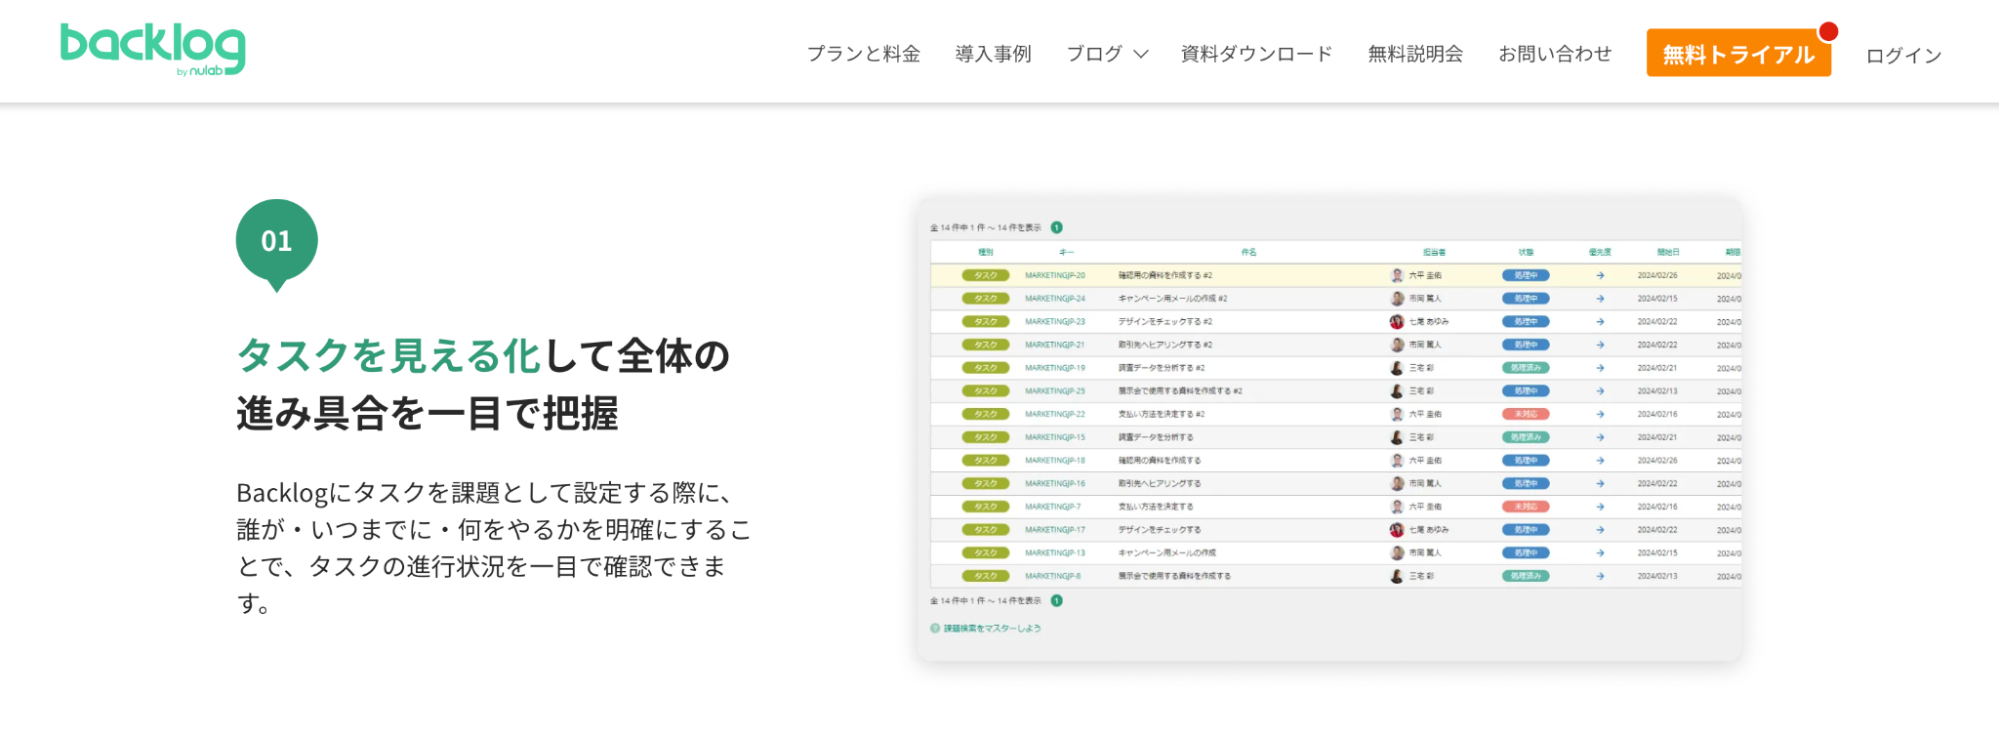Click the 担当者 column header
Viewport: 1999px width, 747px height.
1434,253
